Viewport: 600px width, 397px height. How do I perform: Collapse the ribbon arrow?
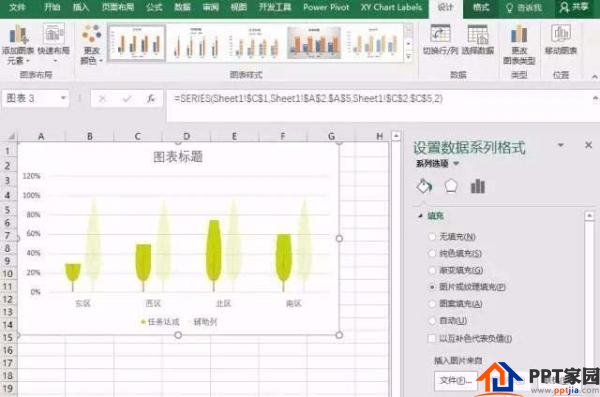595,77
